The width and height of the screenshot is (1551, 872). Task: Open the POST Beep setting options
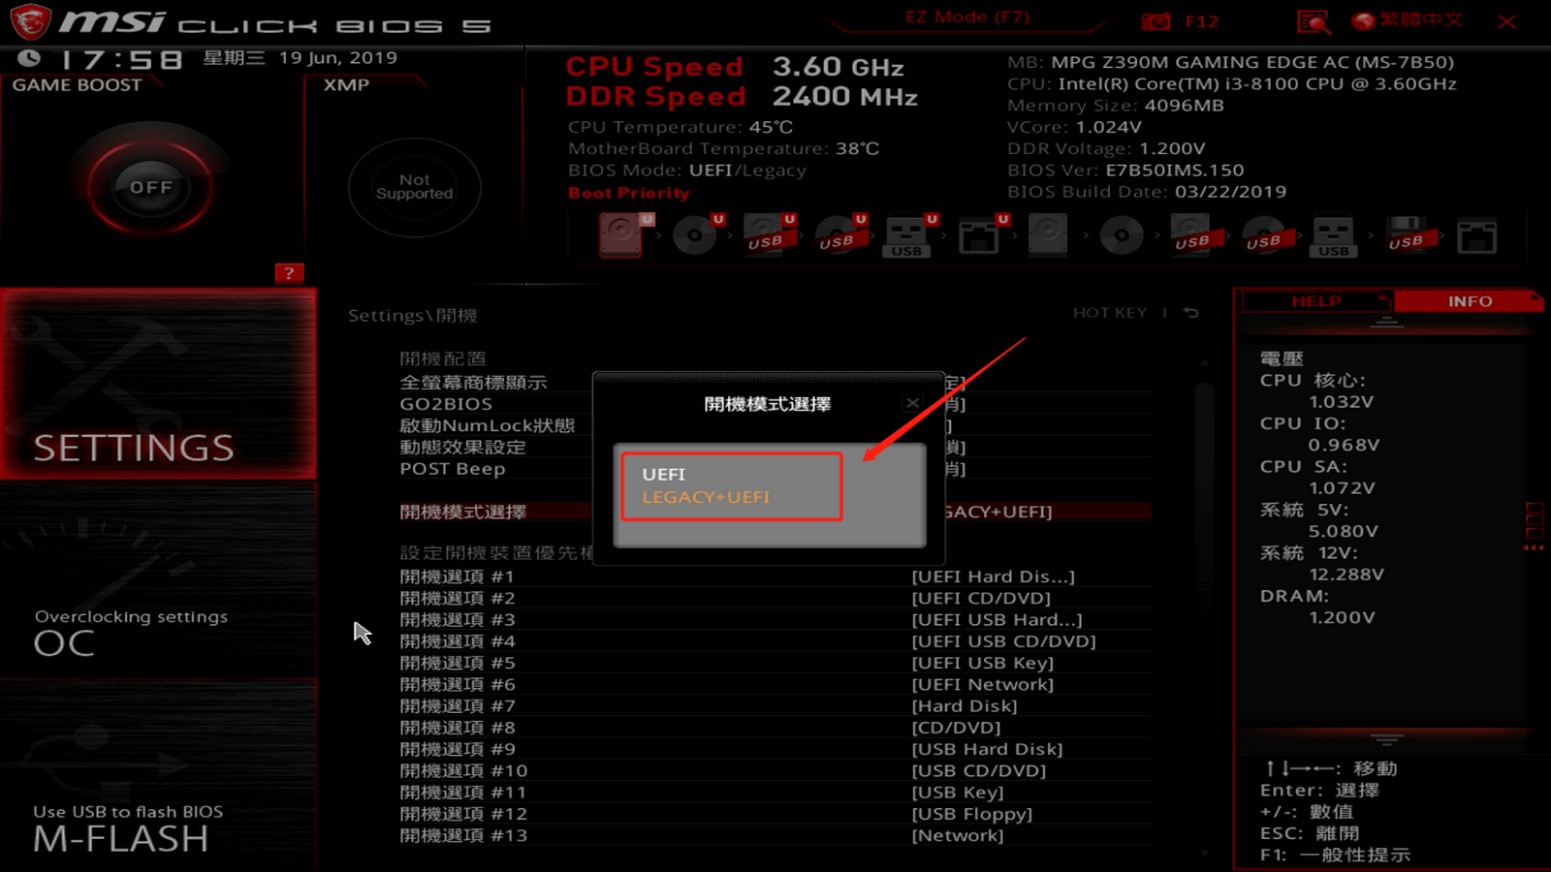(450, 468)
